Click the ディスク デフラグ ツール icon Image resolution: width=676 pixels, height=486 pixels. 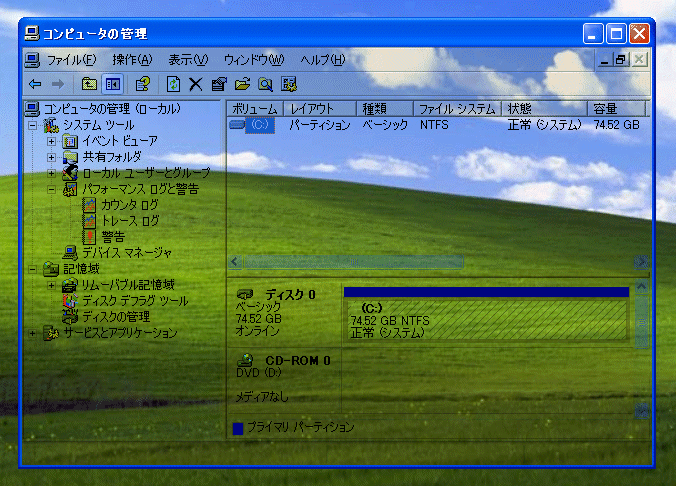coord(70,301)
